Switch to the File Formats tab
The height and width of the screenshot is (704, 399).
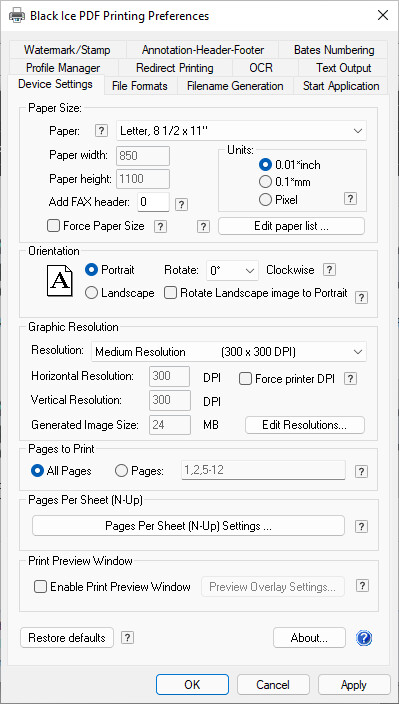[140, 86]
